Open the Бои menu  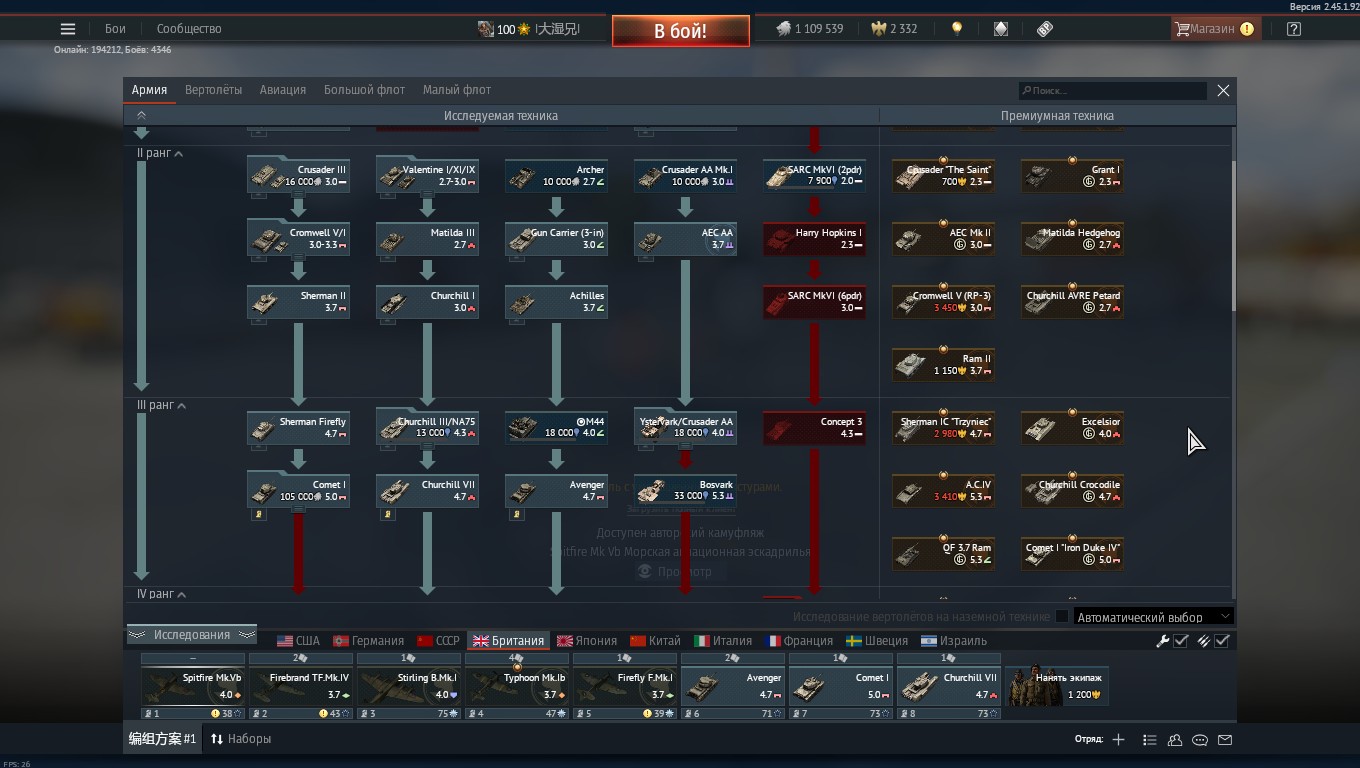tap(115, 29)
